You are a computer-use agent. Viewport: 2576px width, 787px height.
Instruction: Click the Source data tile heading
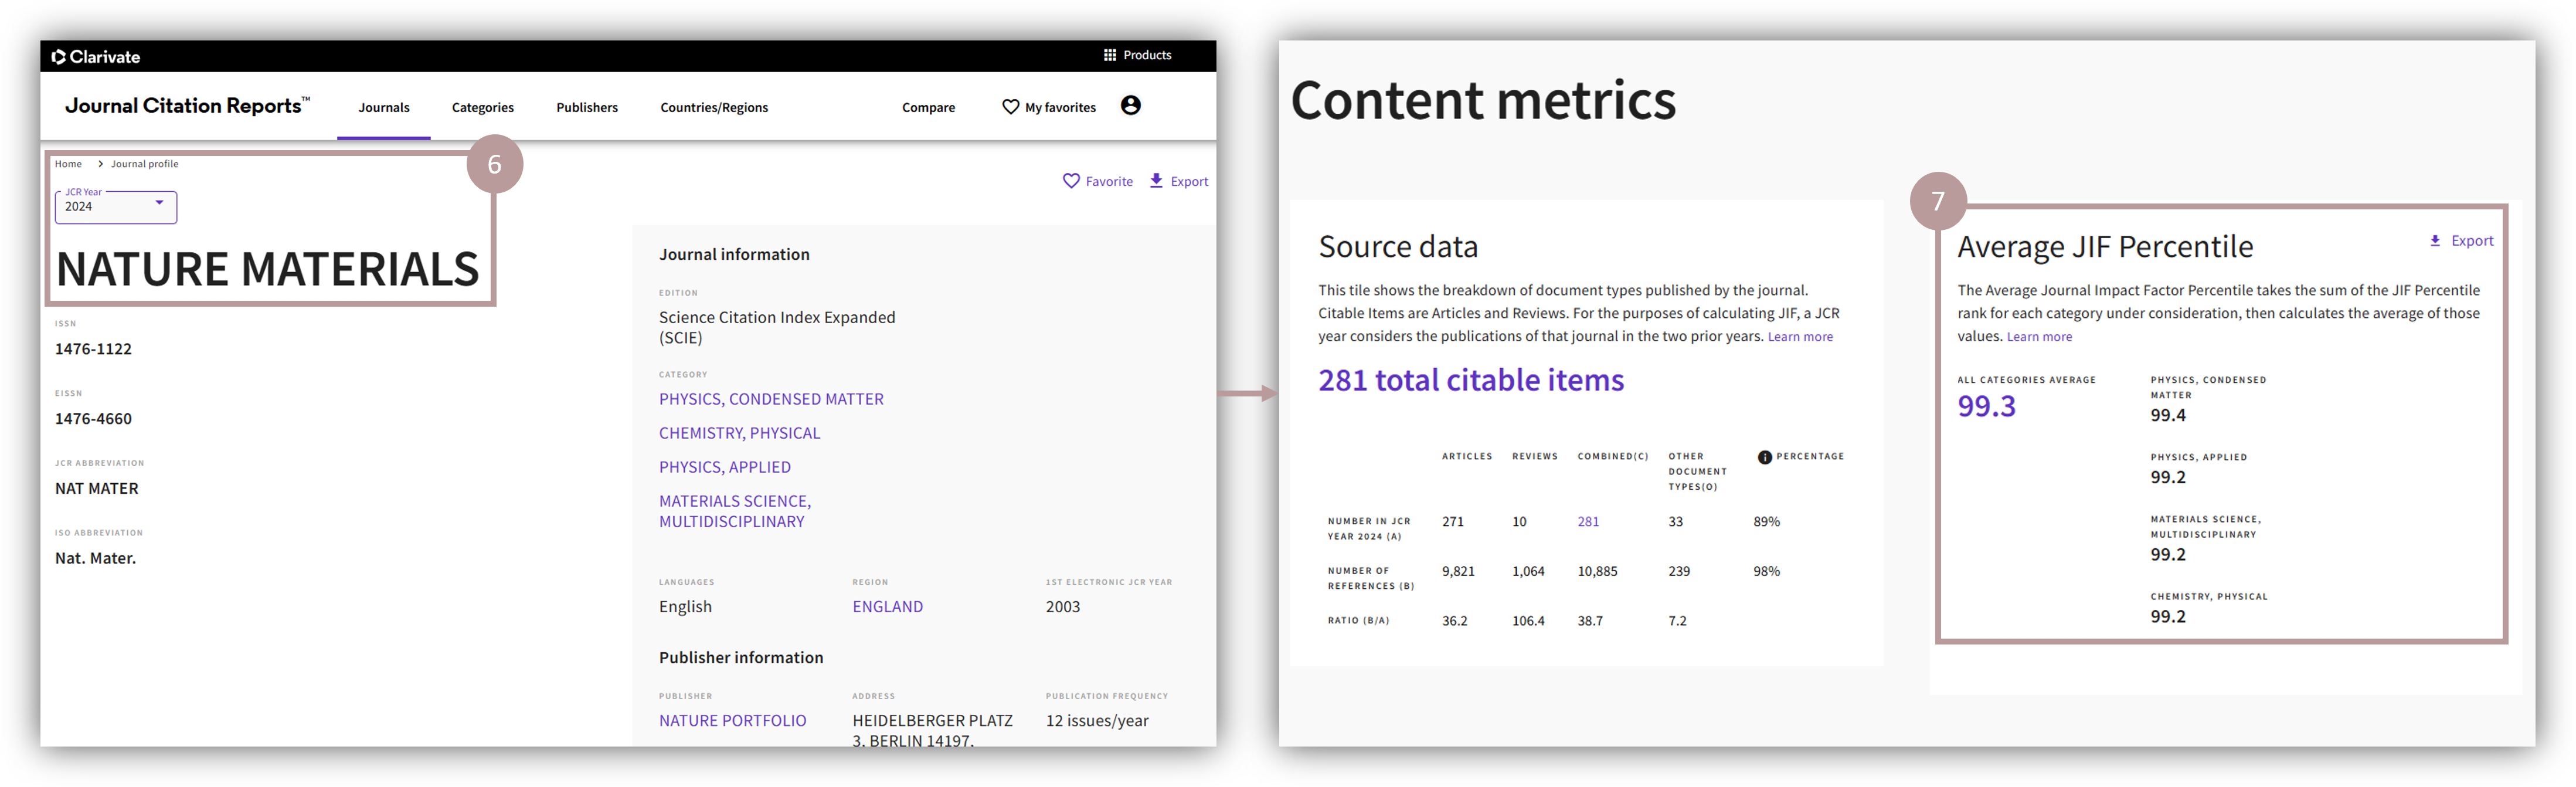(x=1397, y=247)
